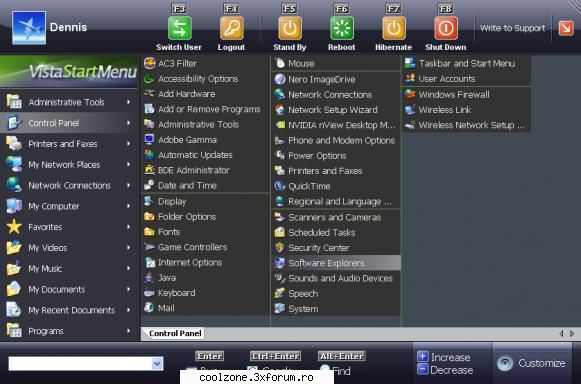Open Automatic Updates icon
The height and width of the screenshot is (384, 581).
pyautogui.click(x=149, y=155)
